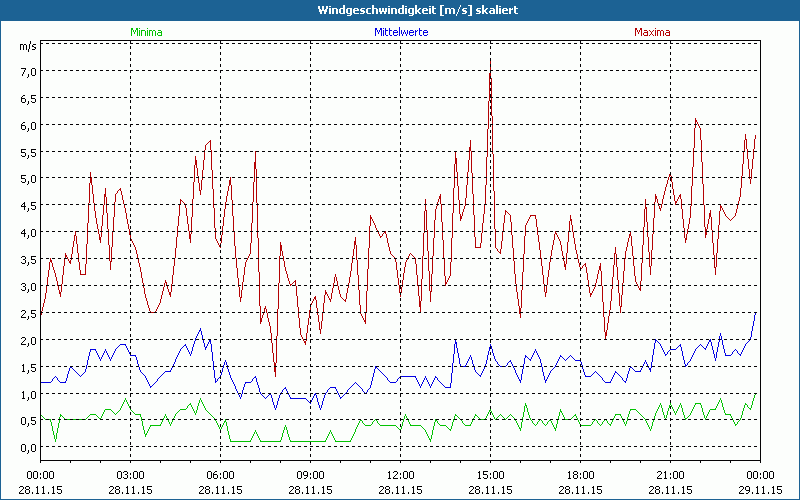Click the 7,0 y-axis label
This screenshot has height=500, width=800.
tap(27, 72)
